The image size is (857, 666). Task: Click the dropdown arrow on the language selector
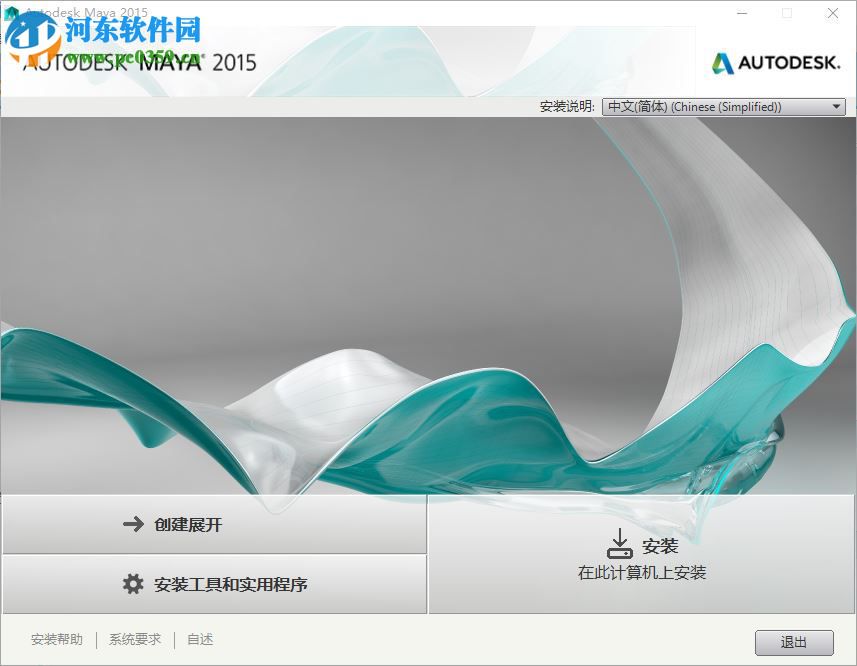click(x=836, y=106)
